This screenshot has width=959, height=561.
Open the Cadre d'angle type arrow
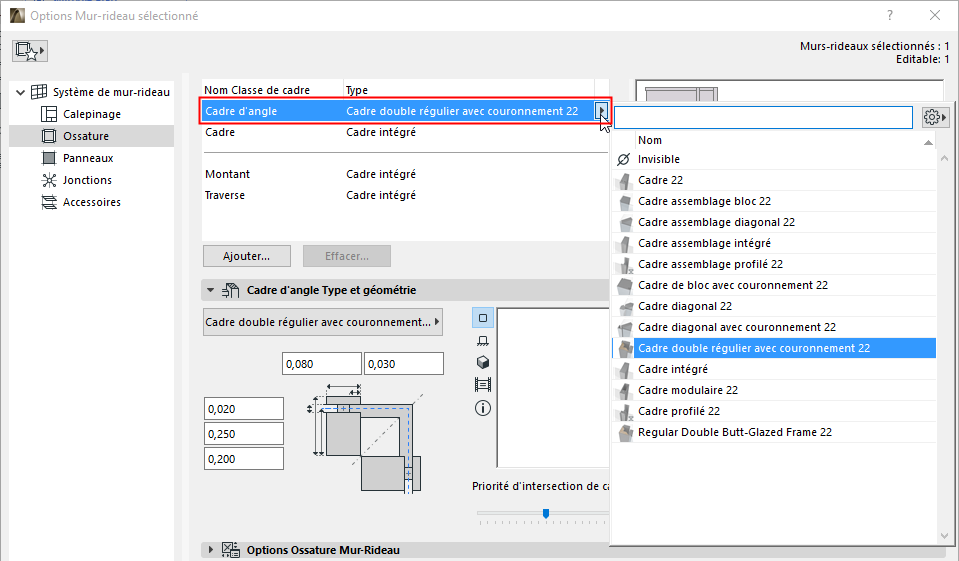(x=602, y=111)
